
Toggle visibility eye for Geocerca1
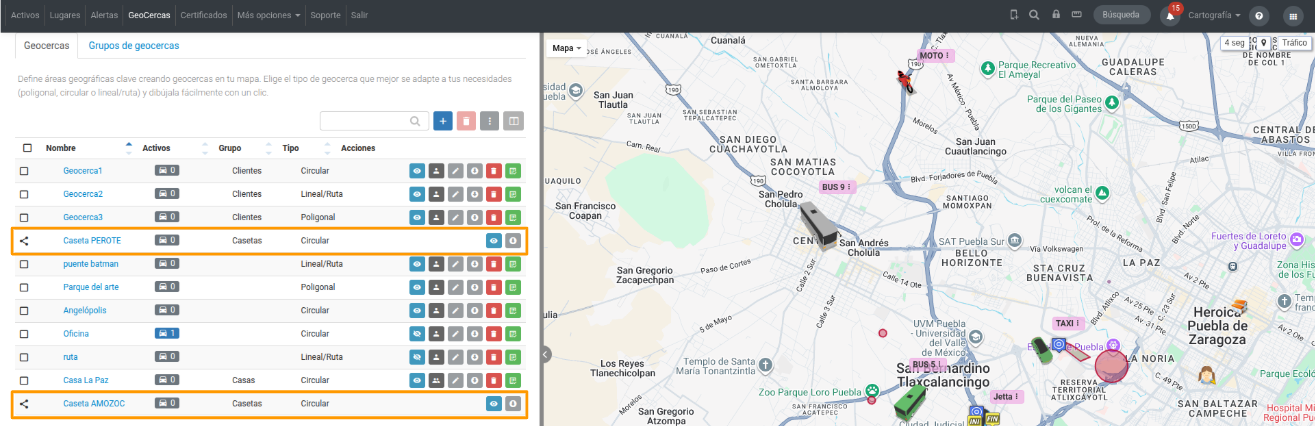tap(417, 171)
